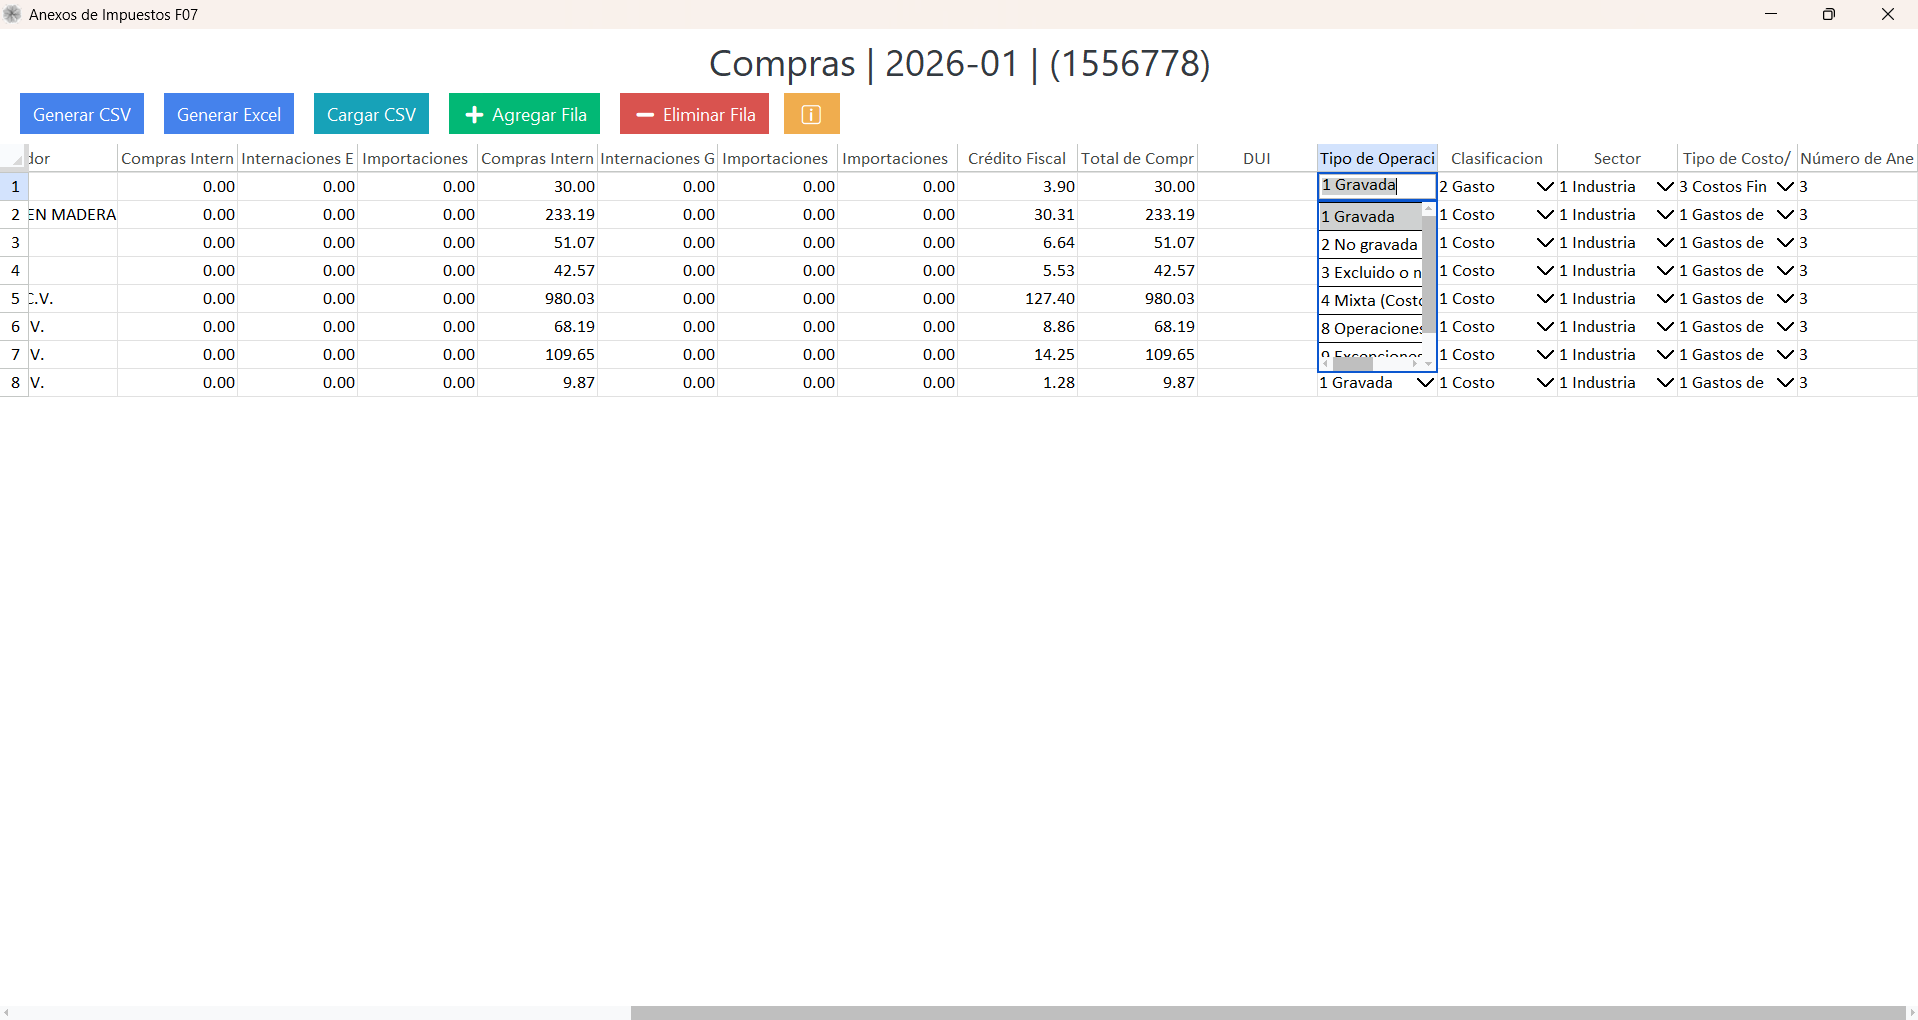
Task: Click the app icon in the title bar
Action: (13, 14)
